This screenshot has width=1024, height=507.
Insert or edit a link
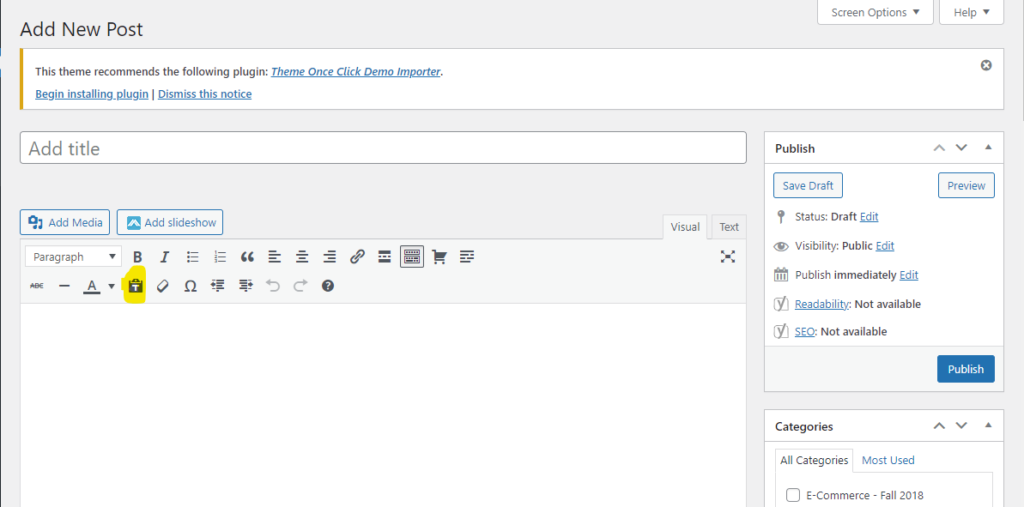tap(357, 257)
